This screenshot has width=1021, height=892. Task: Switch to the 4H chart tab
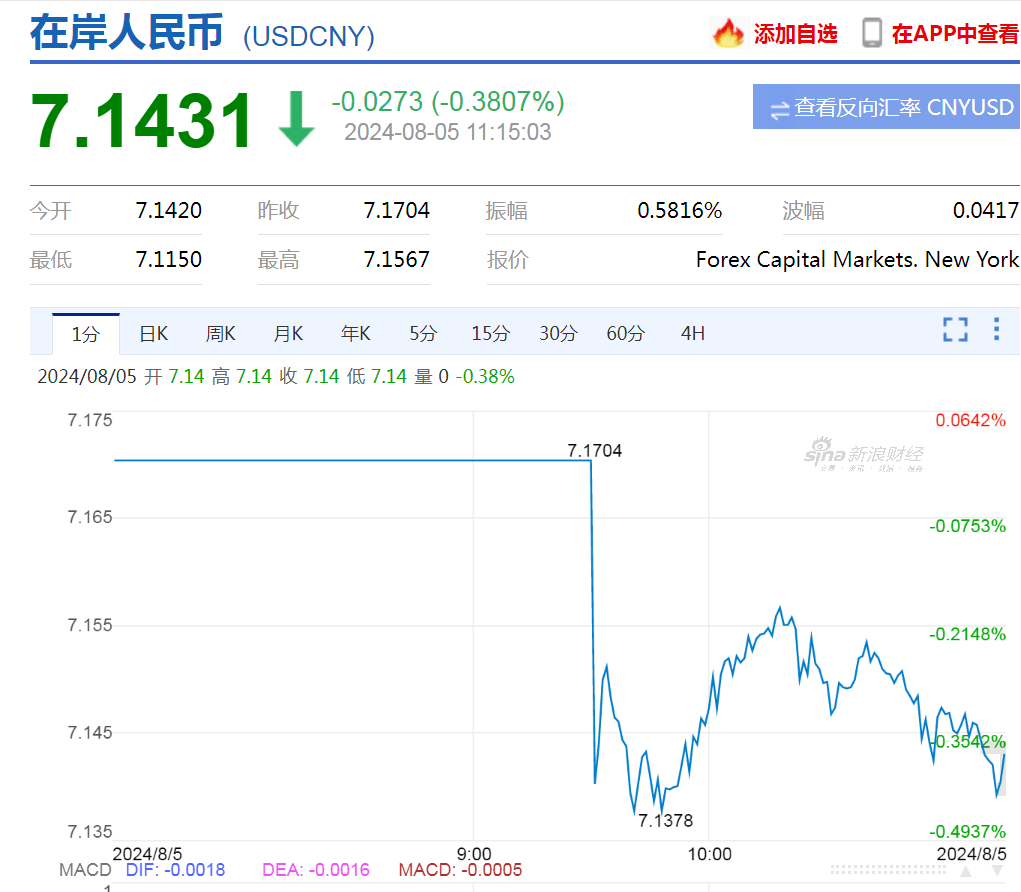692,333
